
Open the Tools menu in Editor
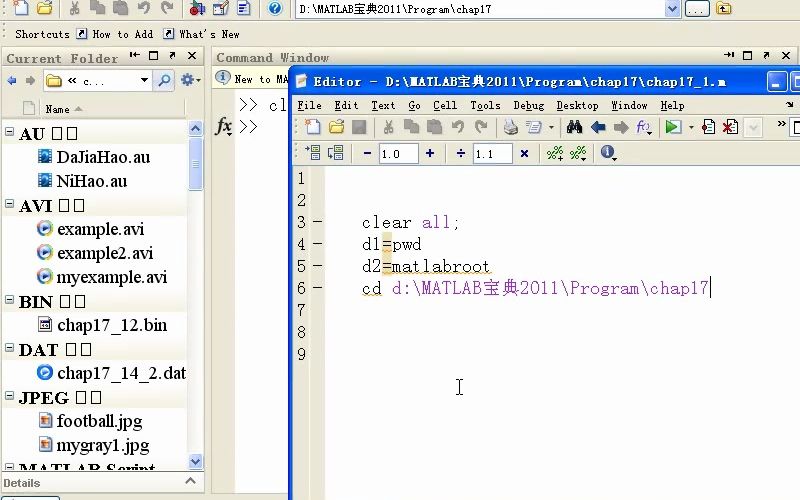pos(485,105)
